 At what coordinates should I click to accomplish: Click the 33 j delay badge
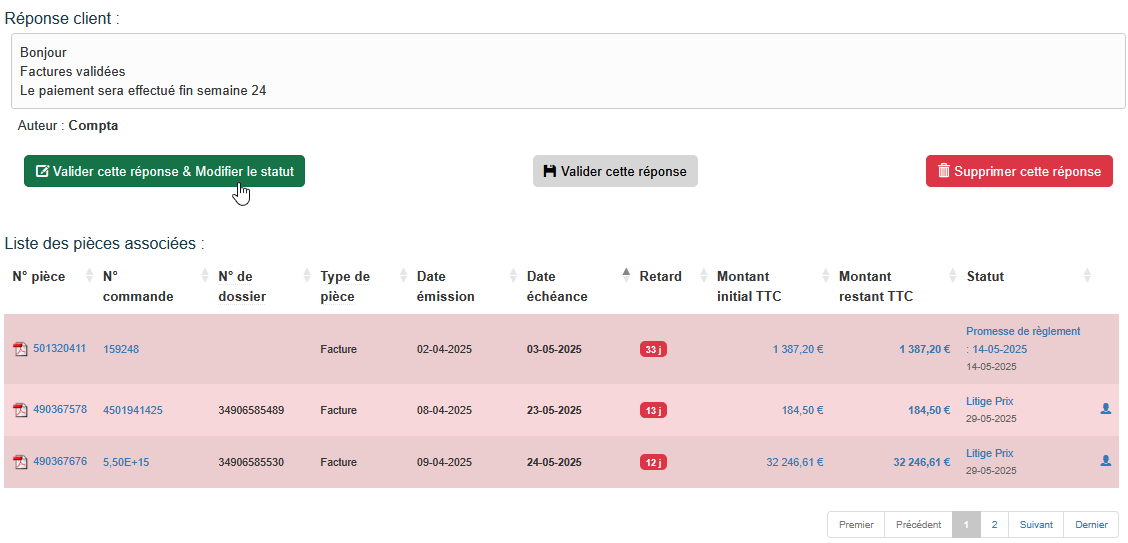coord(653,350)
